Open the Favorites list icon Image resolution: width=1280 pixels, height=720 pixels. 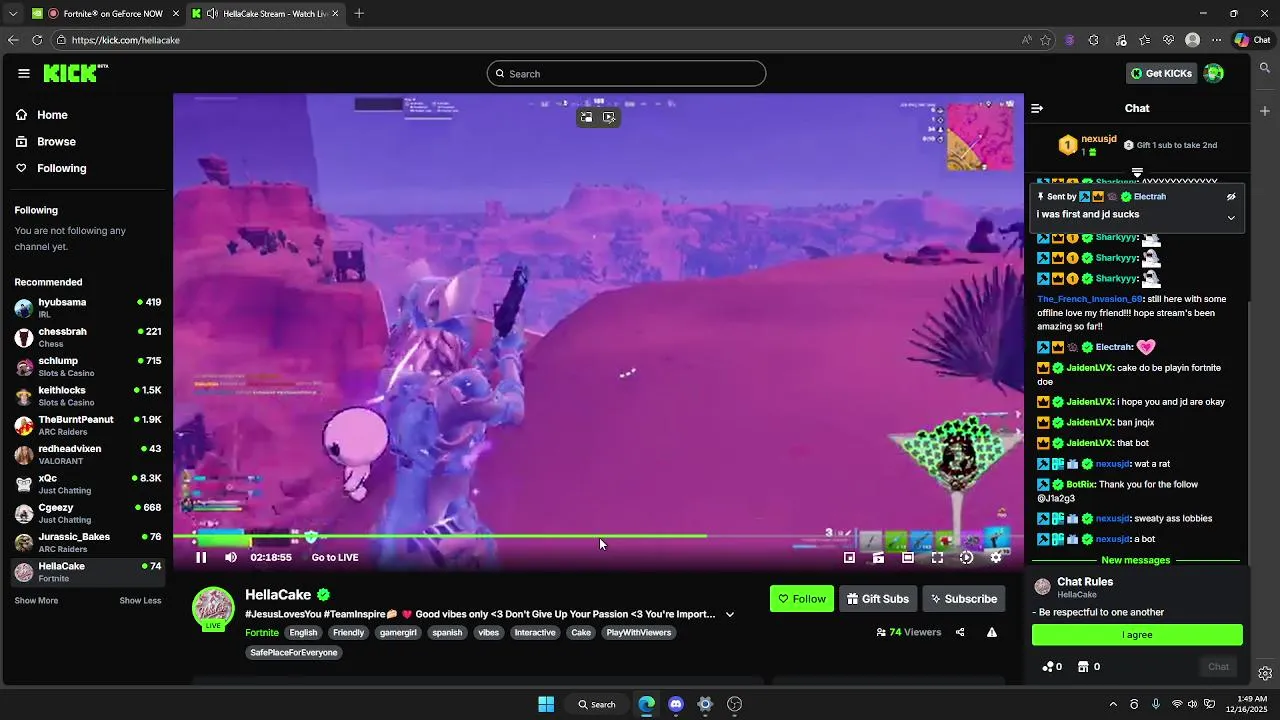1144,40
